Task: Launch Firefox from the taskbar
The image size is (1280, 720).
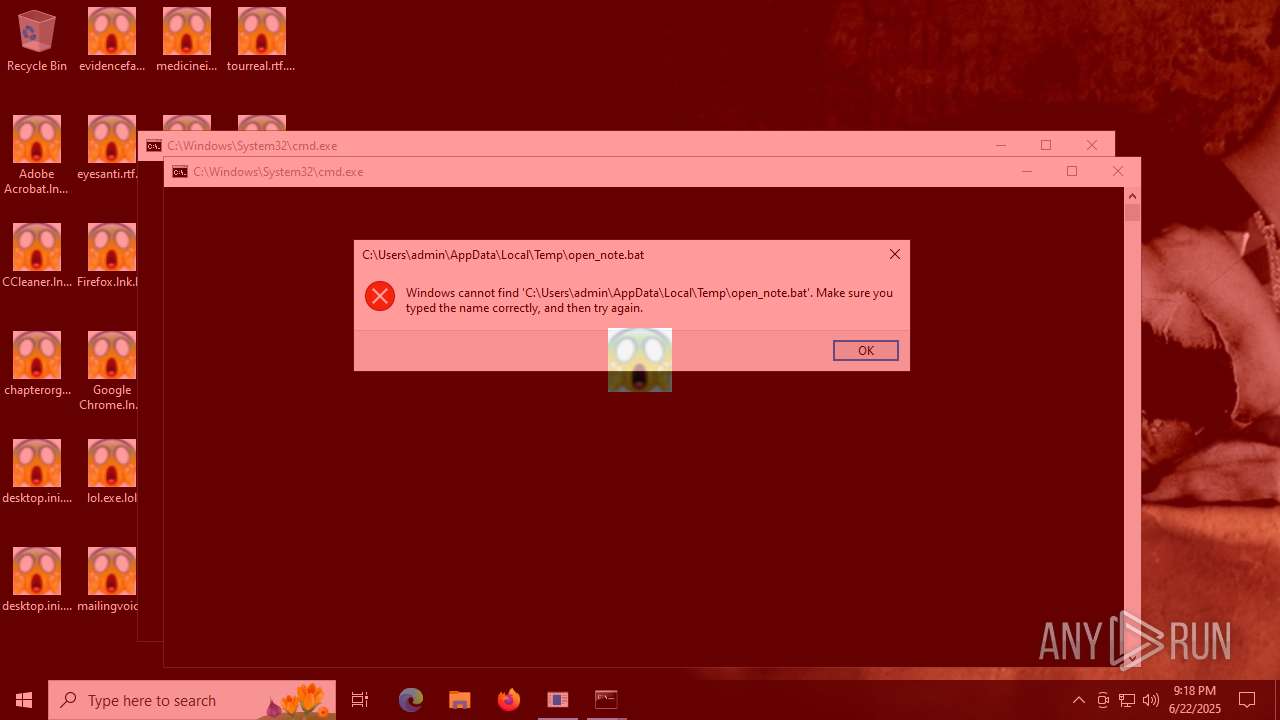Action: point(509,700)
